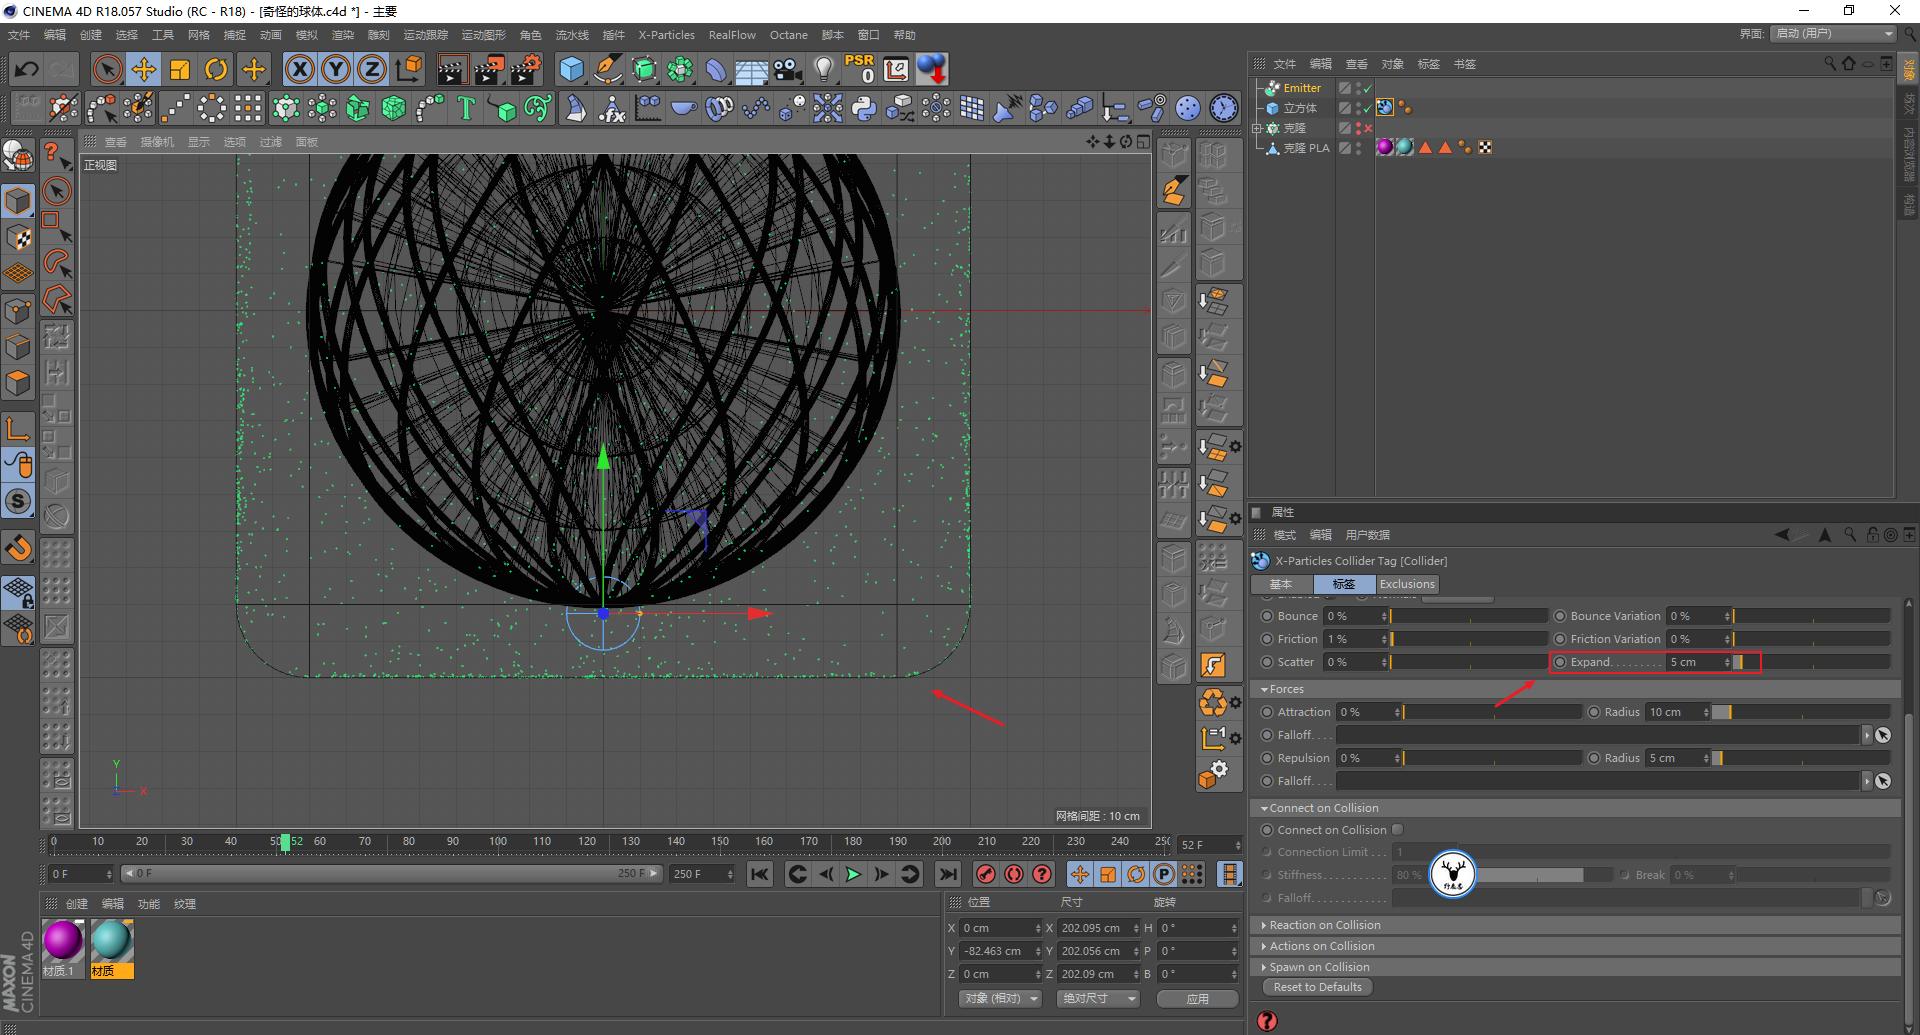Activate the Rotate tool
The height and width of the screenshot is (1035, 1920).
click(x=216, y=68)
